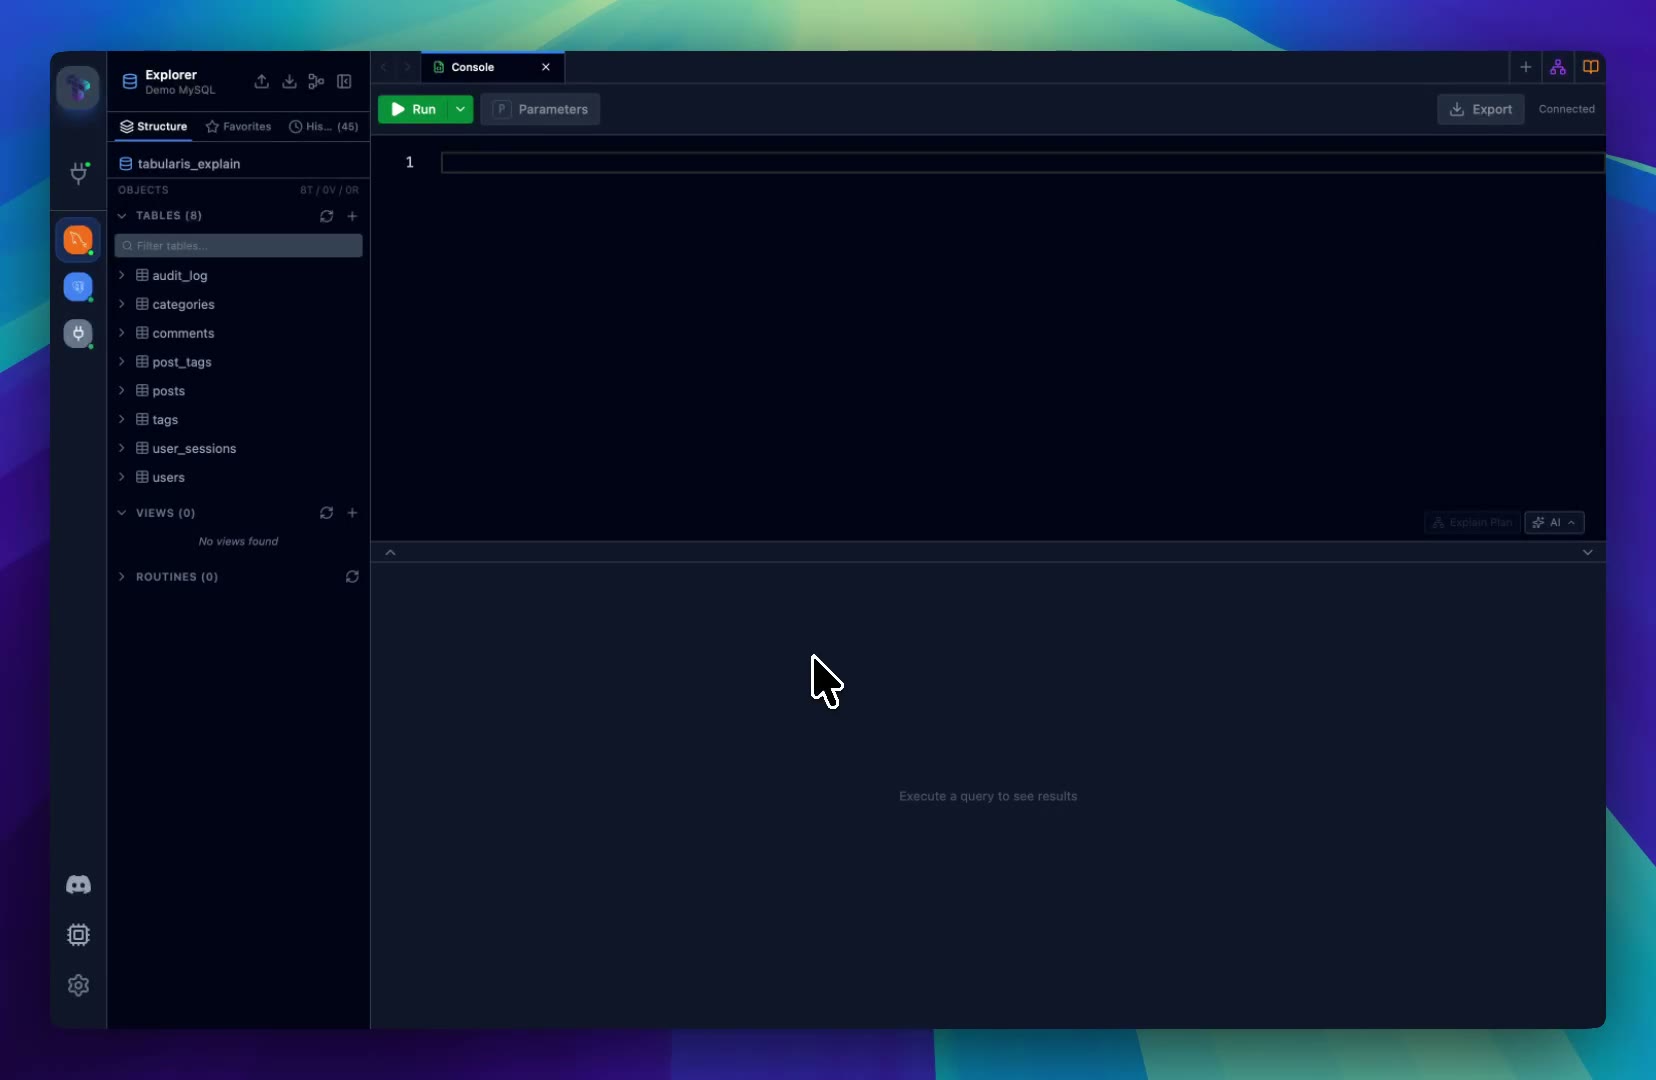Click the orange book icon at top right
Image resolution: width=1656 pixels, height=1080 pixels.
(x=1590, y=67)
